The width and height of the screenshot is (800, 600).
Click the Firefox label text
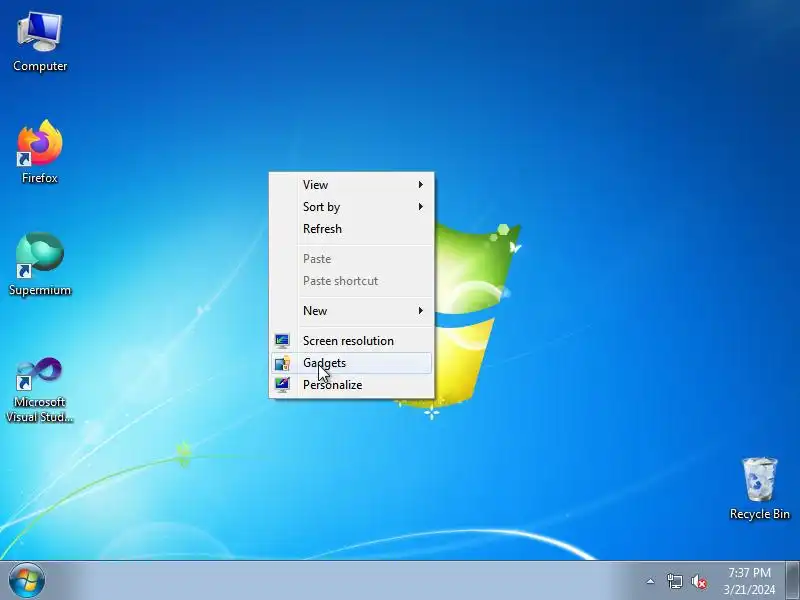pyautogui.click(x=40, y=178)
